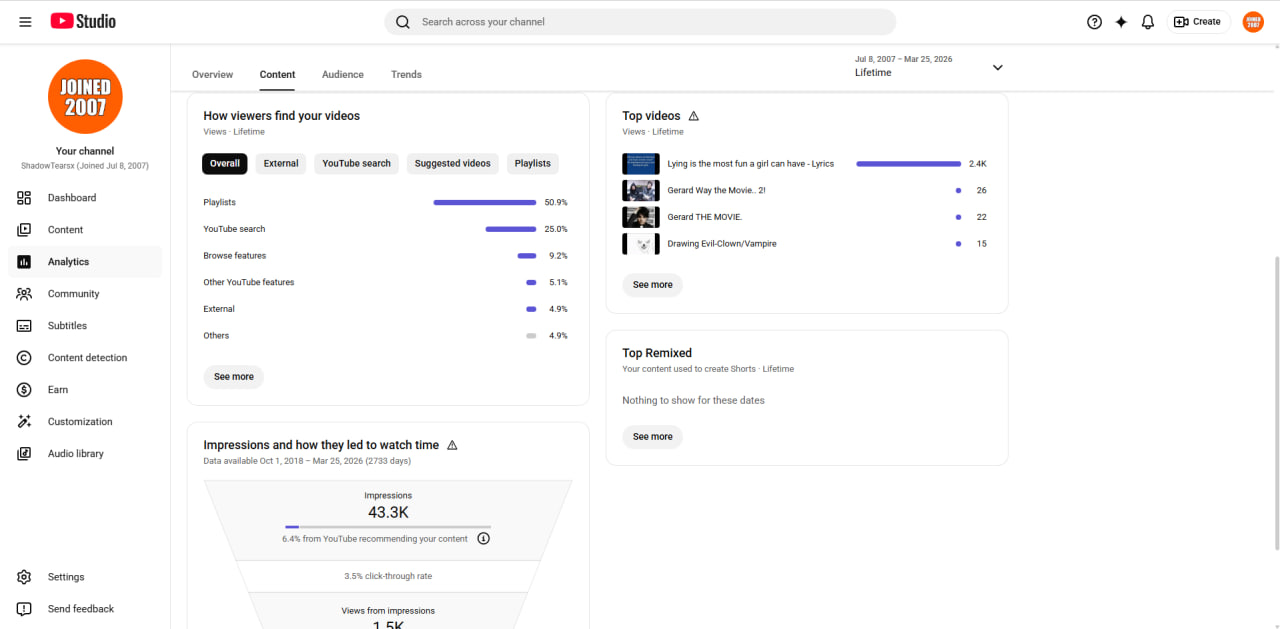Switch to the Overview tab
Viewport: 1280px width, 629px height.
pyautogui.click(x=212, y=75)
